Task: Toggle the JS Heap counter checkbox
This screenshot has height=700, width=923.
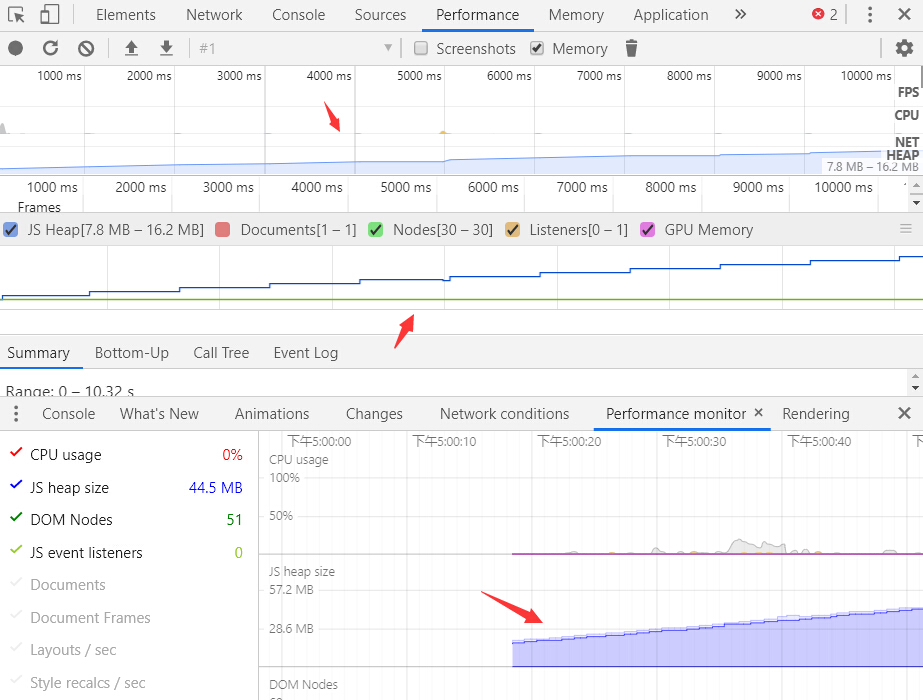Action: [x=11, y=230]
